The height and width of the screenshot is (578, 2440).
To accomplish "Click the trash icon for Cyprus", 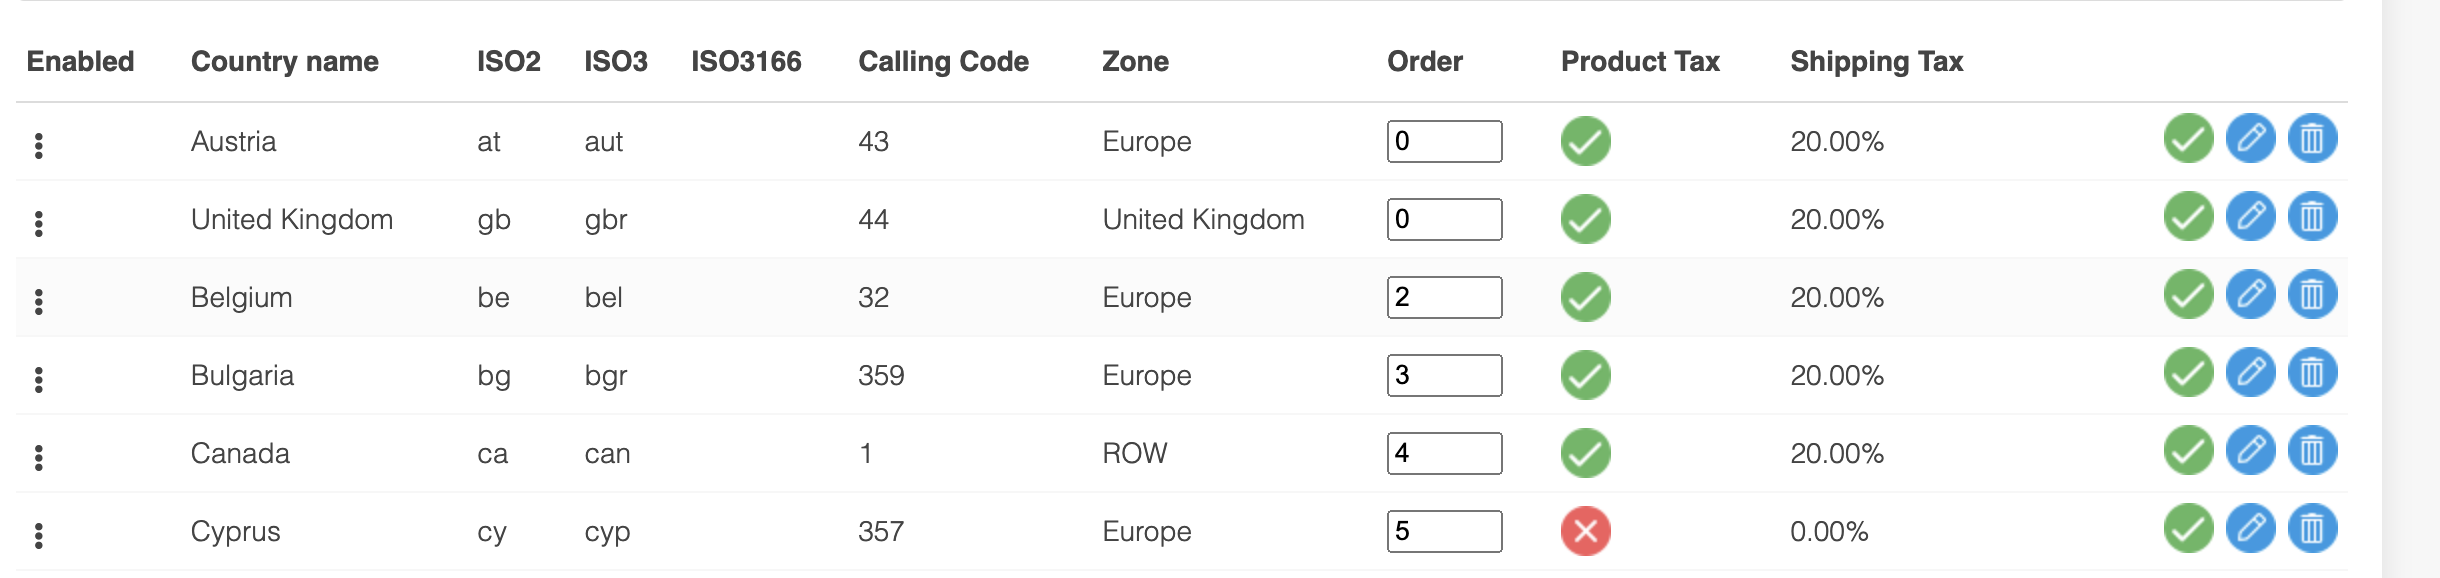I will click(2312, 528).
